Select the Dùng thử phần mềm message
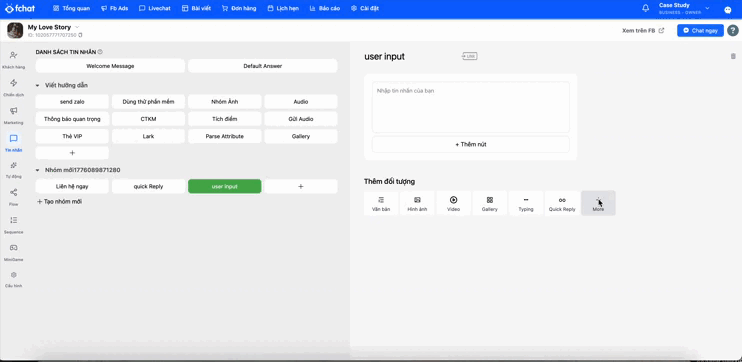The image size is (742, 362). click(x=148, y=102)
